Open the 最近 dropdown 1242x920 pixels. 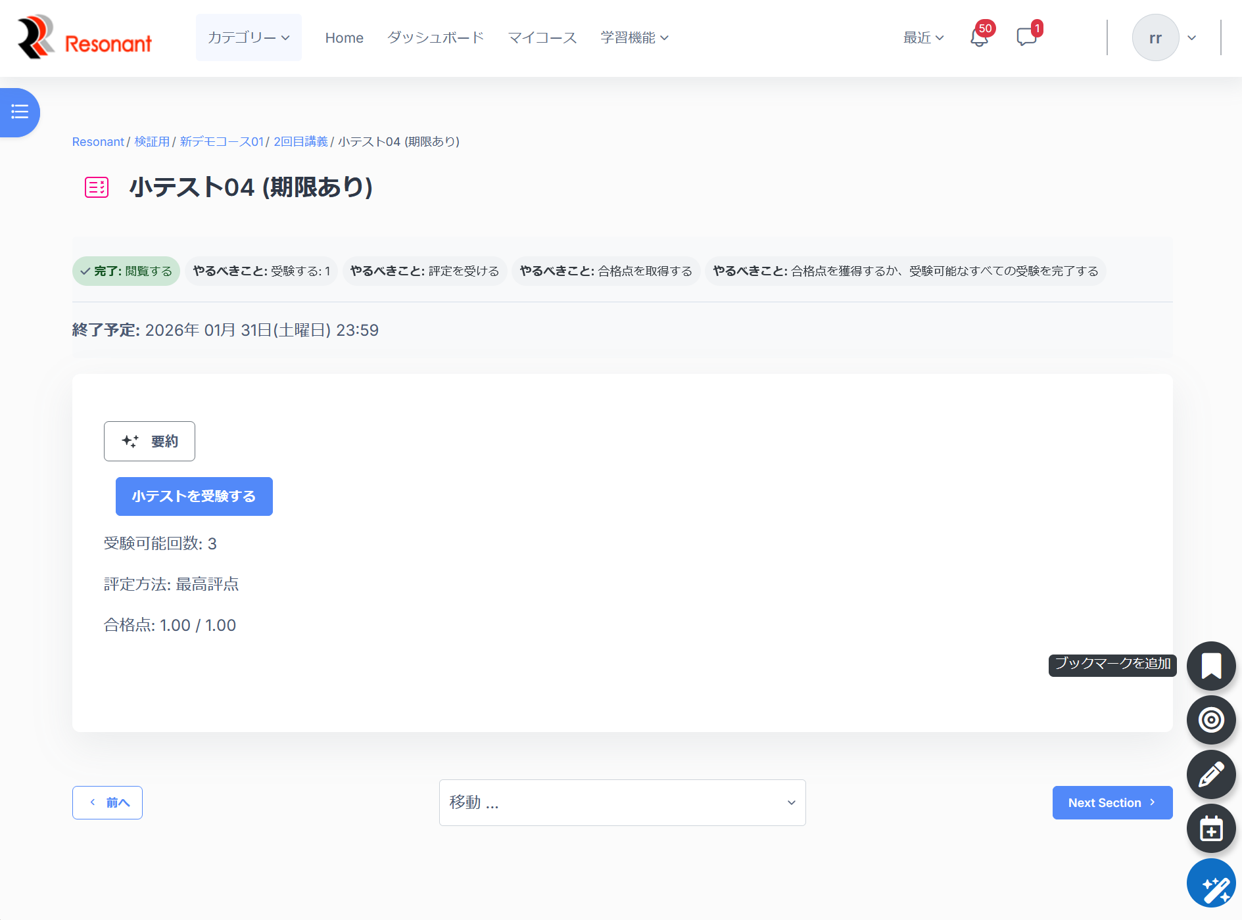point(923,38)
